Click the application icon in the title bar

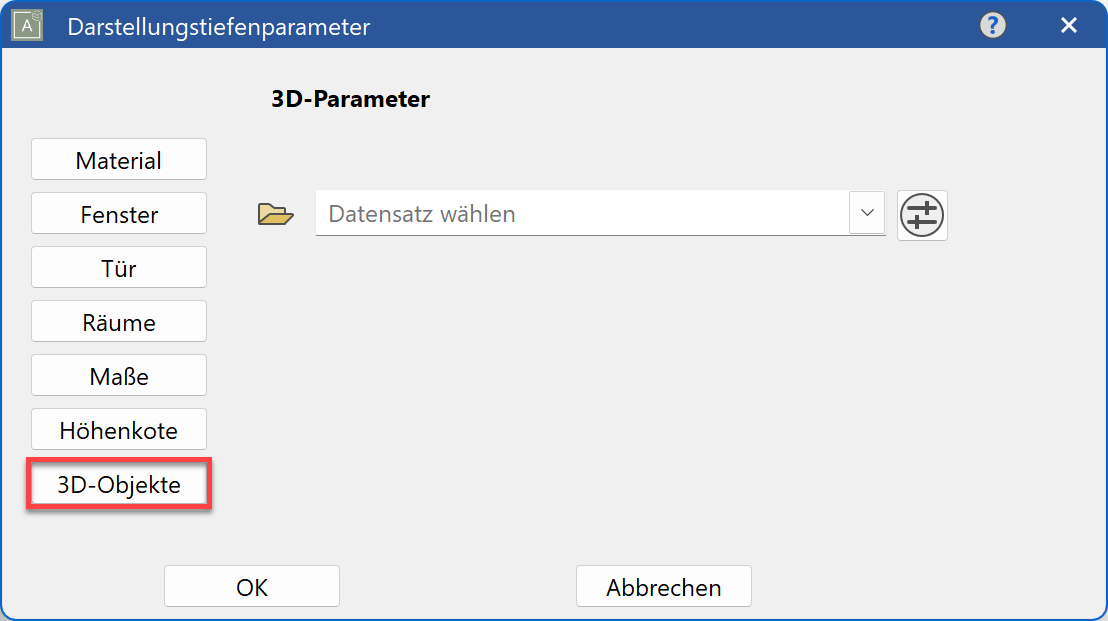coord(25,24)
